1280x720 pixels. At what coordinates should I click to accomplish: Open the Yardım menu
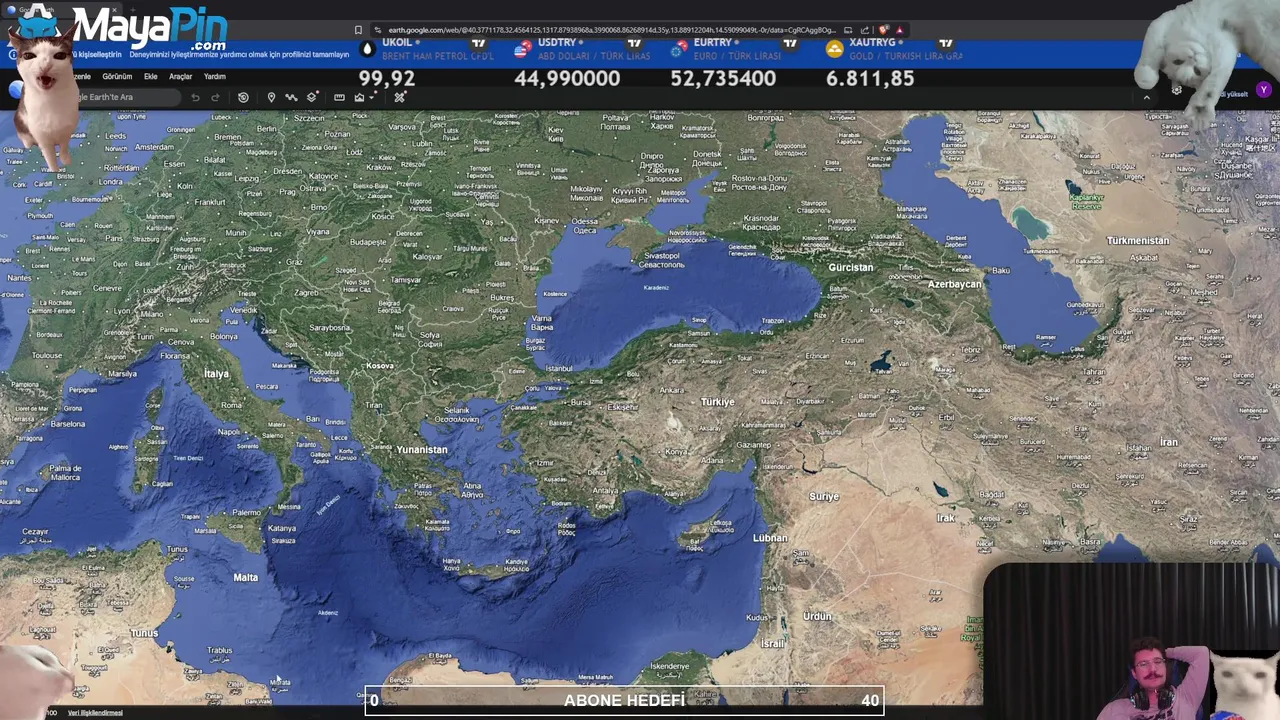point(215,76)
